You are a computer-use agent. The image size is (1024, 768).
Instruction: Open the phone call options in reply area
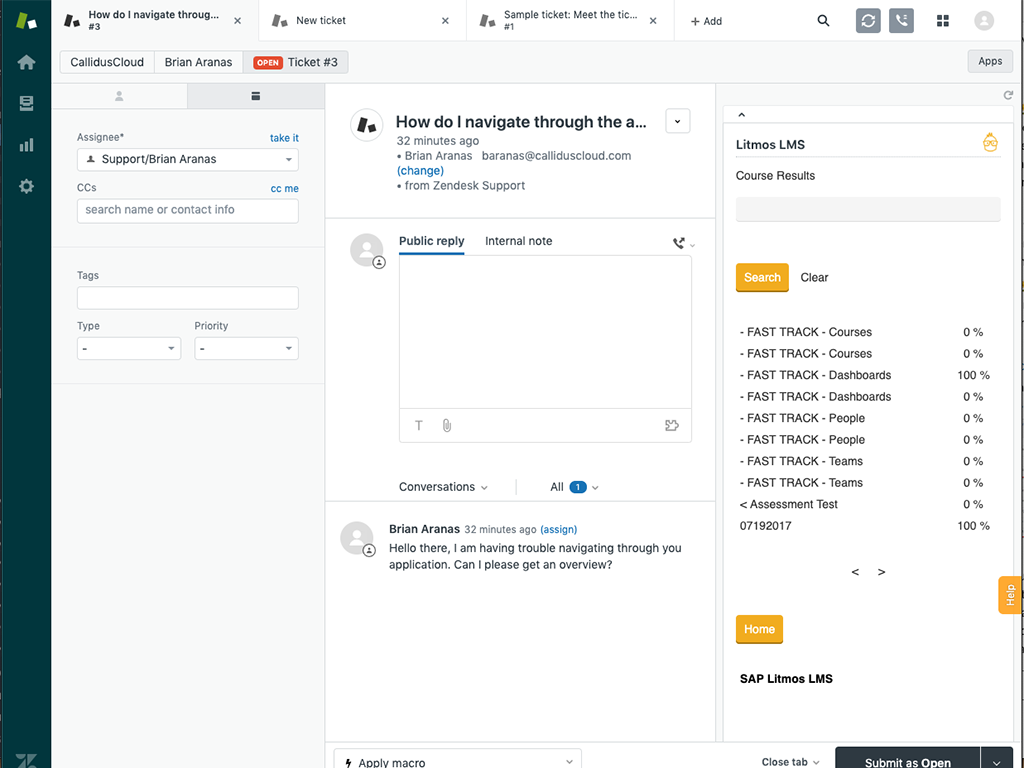pos(684,244)
